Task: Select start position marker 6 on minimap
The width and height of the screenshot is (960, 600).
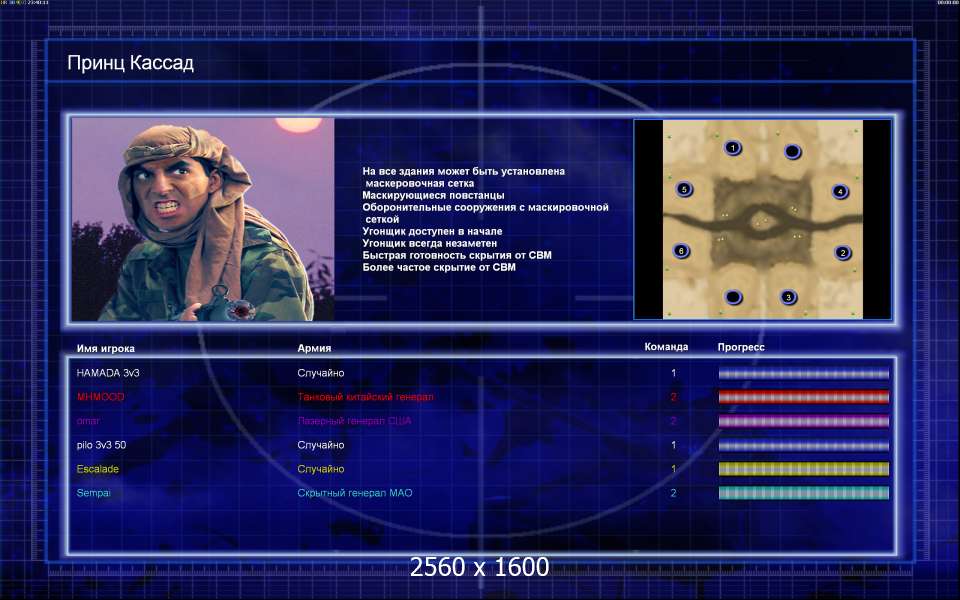Action: [681, 250]
